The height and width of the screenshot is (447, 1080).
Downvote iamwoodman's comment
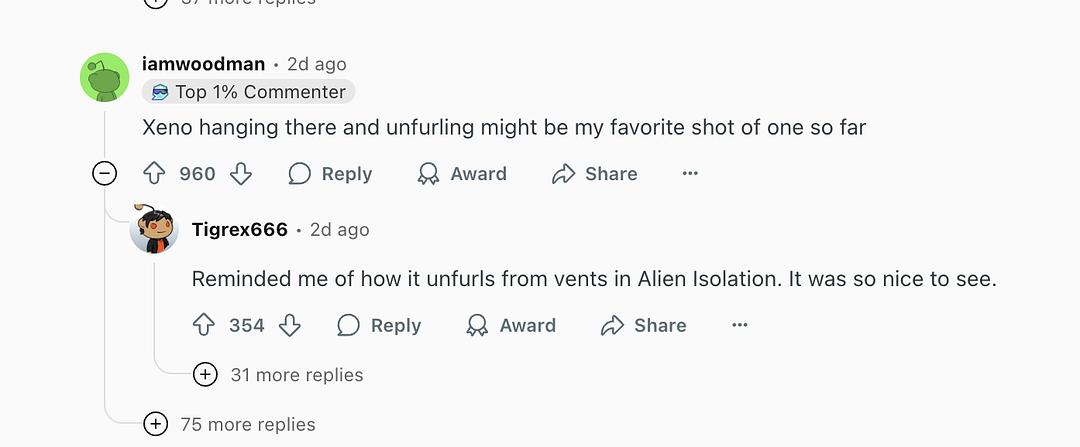[240, 174]
